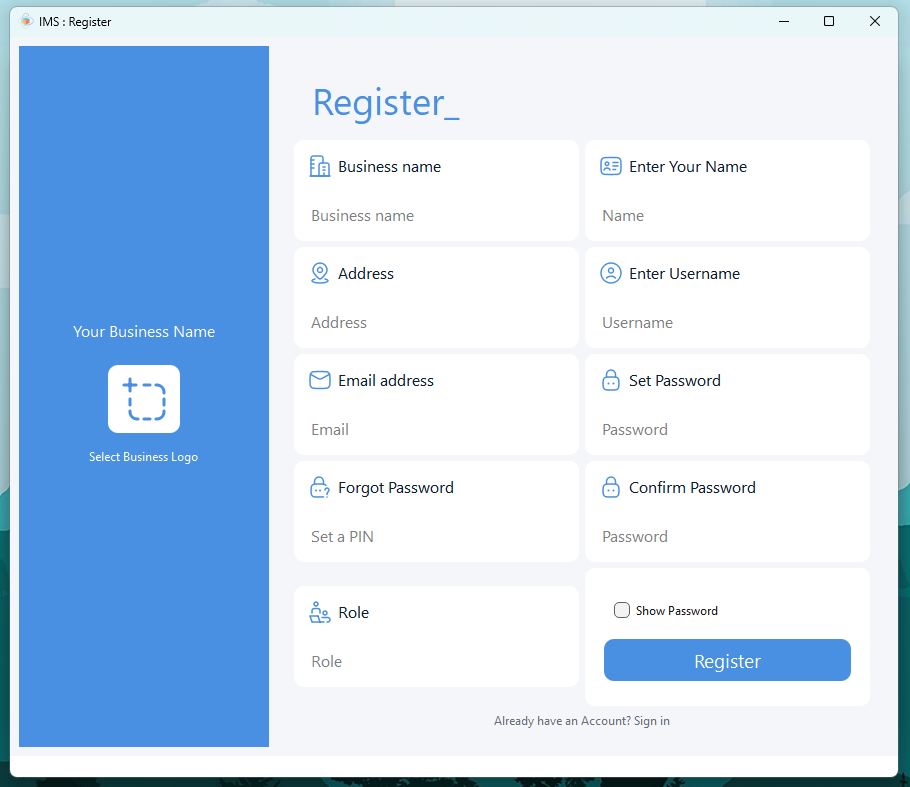Click the role person icon beside Role
The height and width of the screenshot is (787, 910).
320,612
